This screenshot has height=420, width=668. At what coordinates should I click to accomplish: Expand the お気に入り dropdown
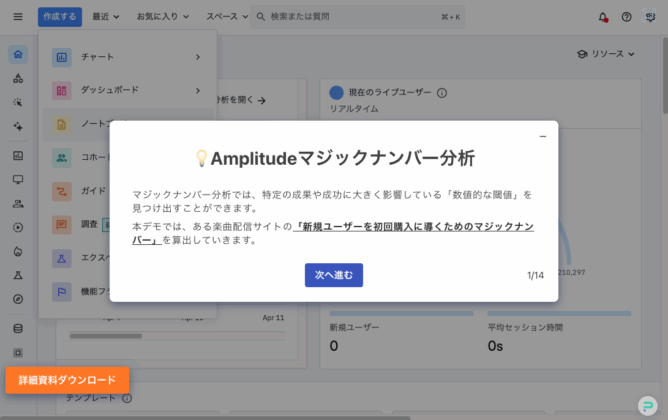tap(163, 17)
